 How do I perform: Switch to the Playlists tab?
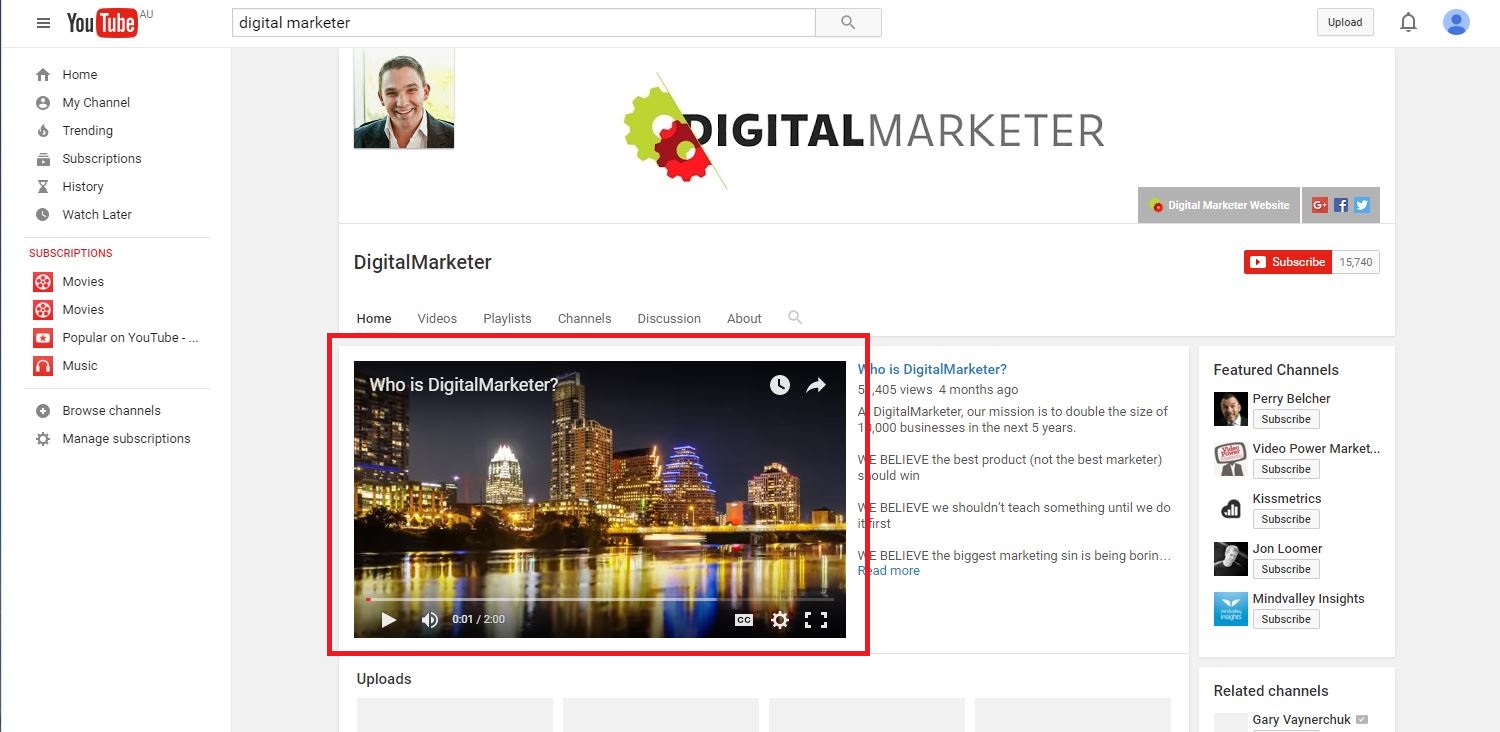point(507,318)
